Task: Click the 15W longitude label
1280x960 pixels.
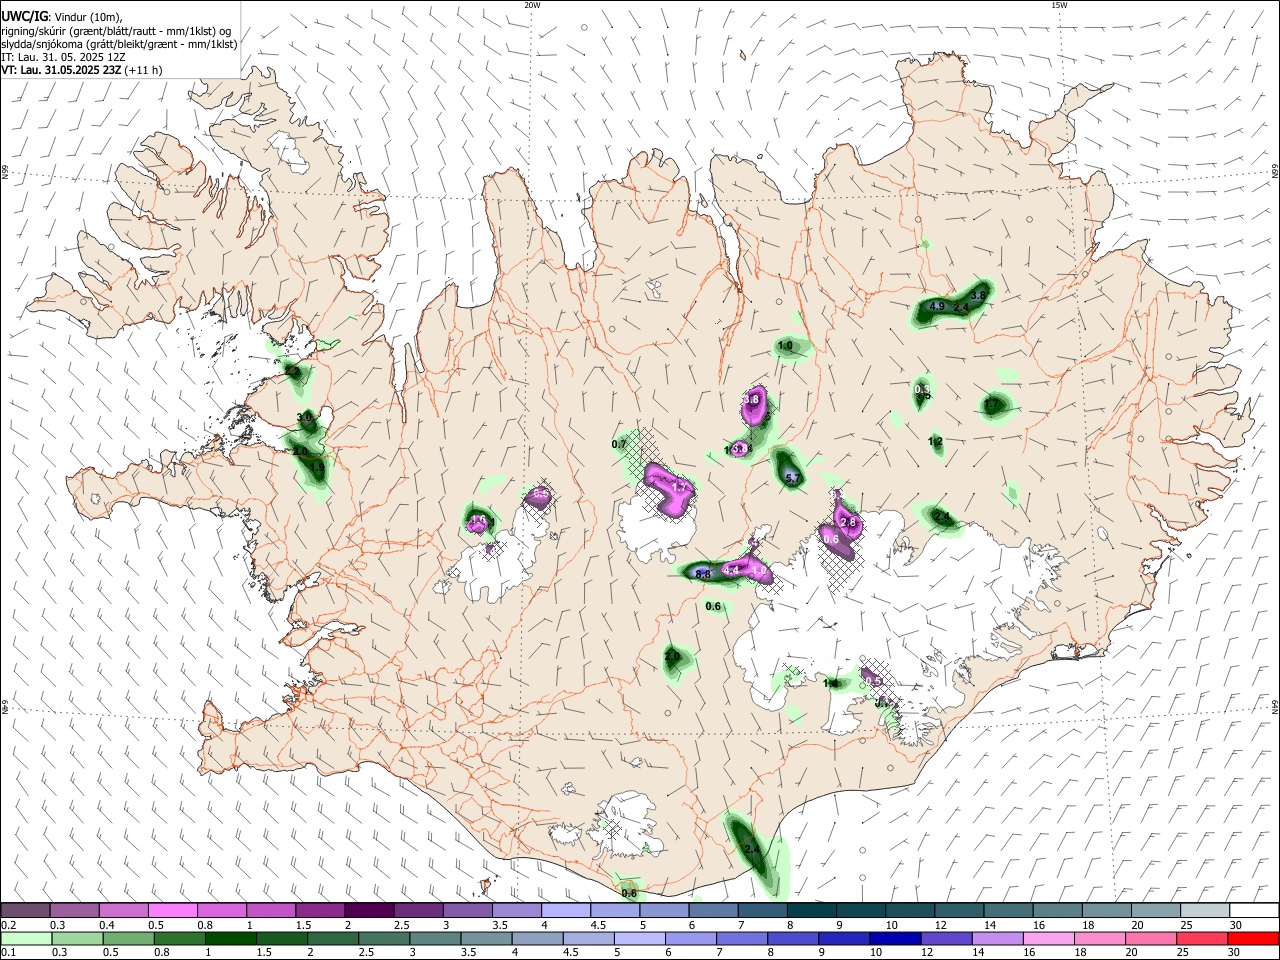Action: [x=1059, y=5]
